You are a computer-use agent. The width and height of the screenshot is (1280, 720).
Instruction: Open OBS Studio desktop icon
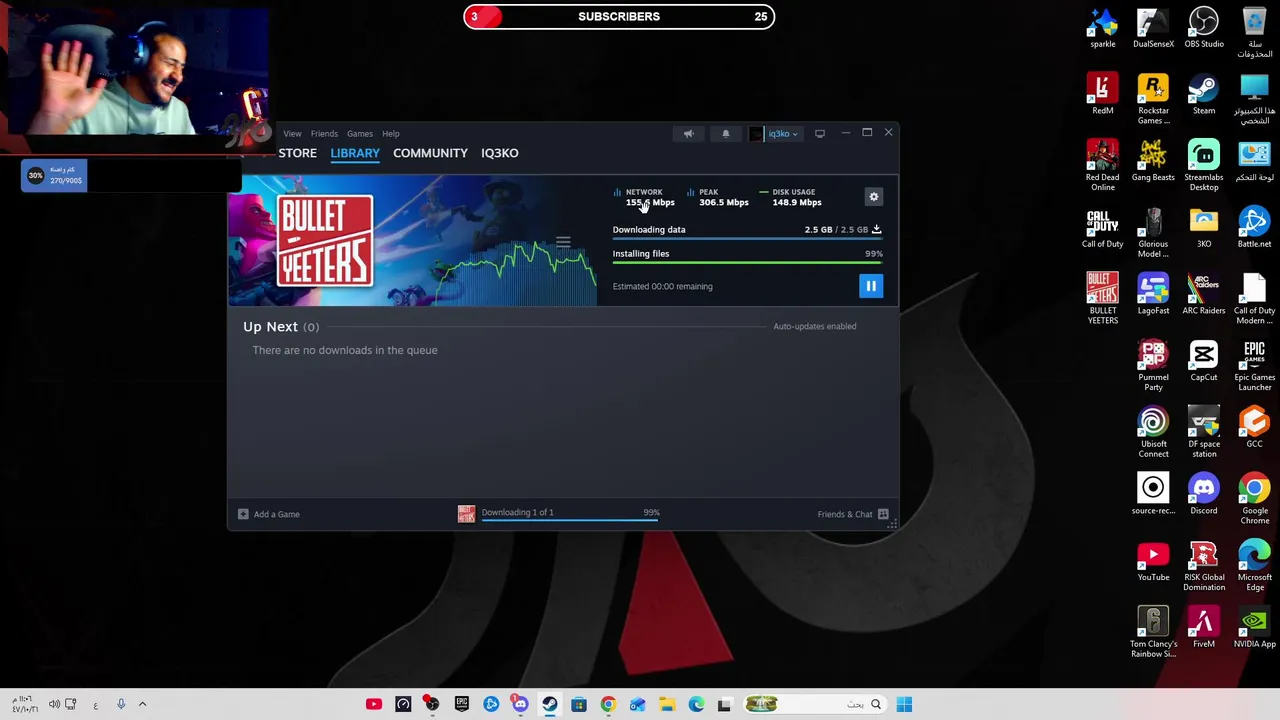[x=1204, y=29]
